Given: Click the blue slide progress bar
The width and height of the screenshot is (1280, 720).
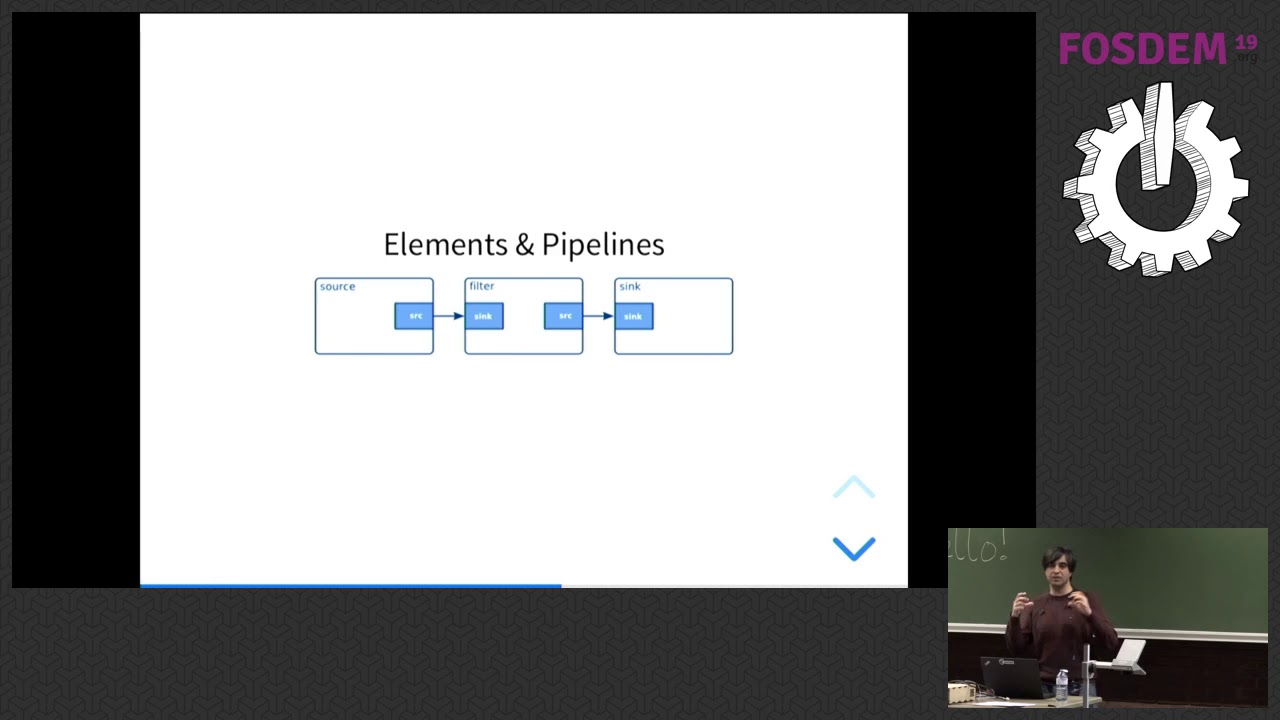Looking at the screenshot, I should [x=351, y=586].
